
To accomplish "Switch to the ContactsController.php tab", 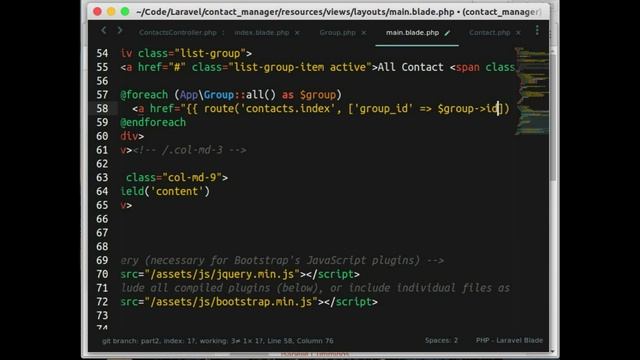I will tap(178, 33).
